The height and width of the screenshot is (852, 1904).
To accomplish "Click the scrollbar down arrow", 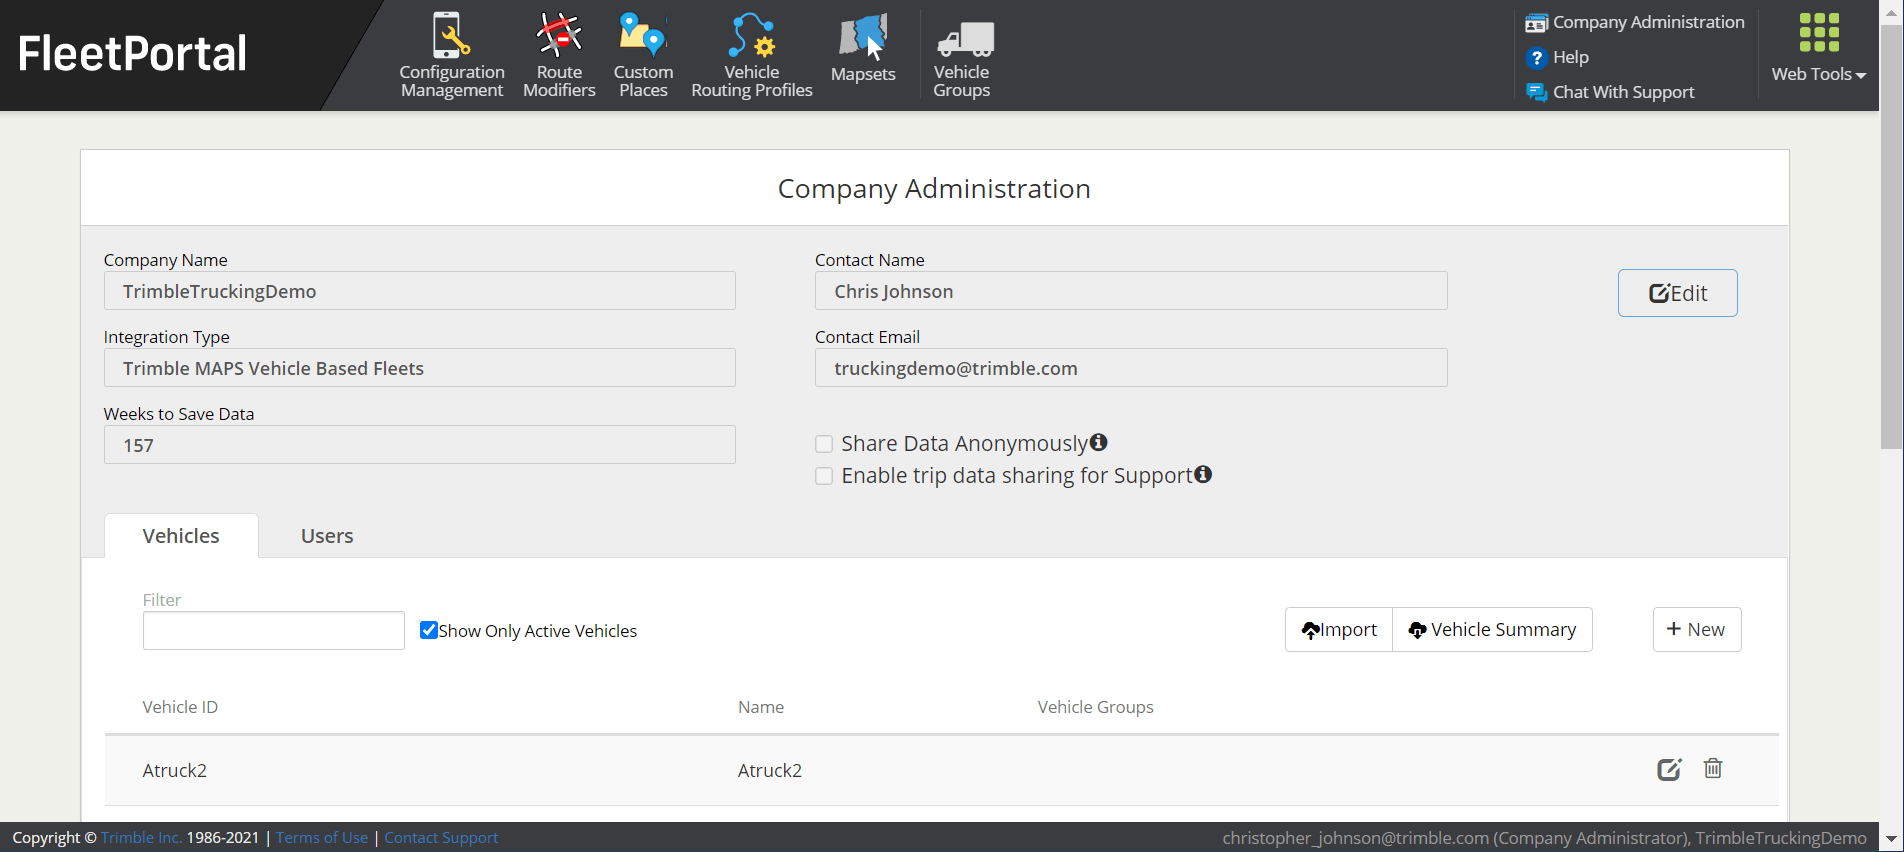I will (x=1891, y=839).
